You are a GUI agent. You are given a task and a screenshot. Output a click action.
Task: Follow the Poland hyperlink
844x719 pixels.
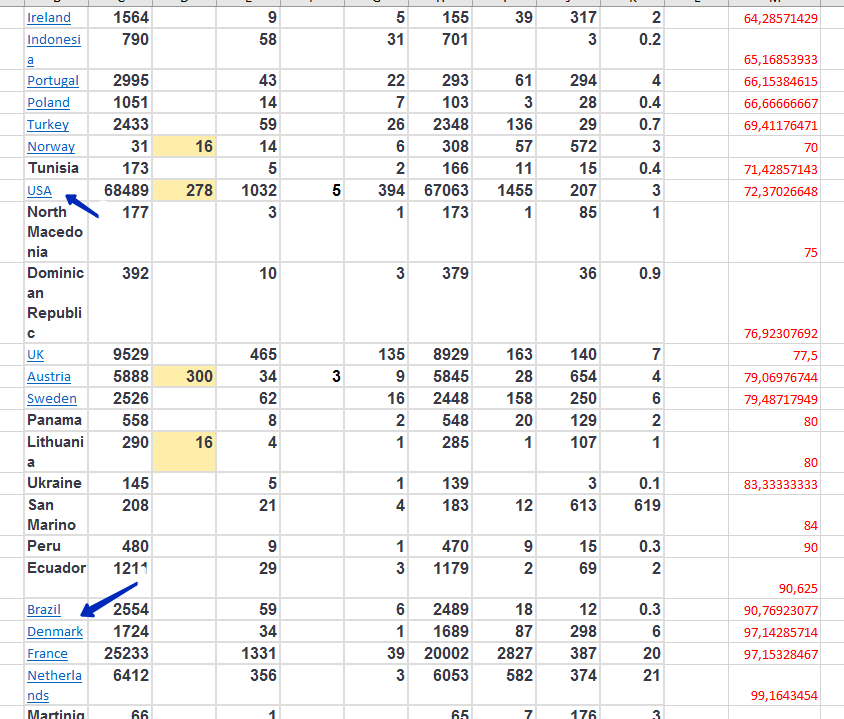tap(48, 103)
